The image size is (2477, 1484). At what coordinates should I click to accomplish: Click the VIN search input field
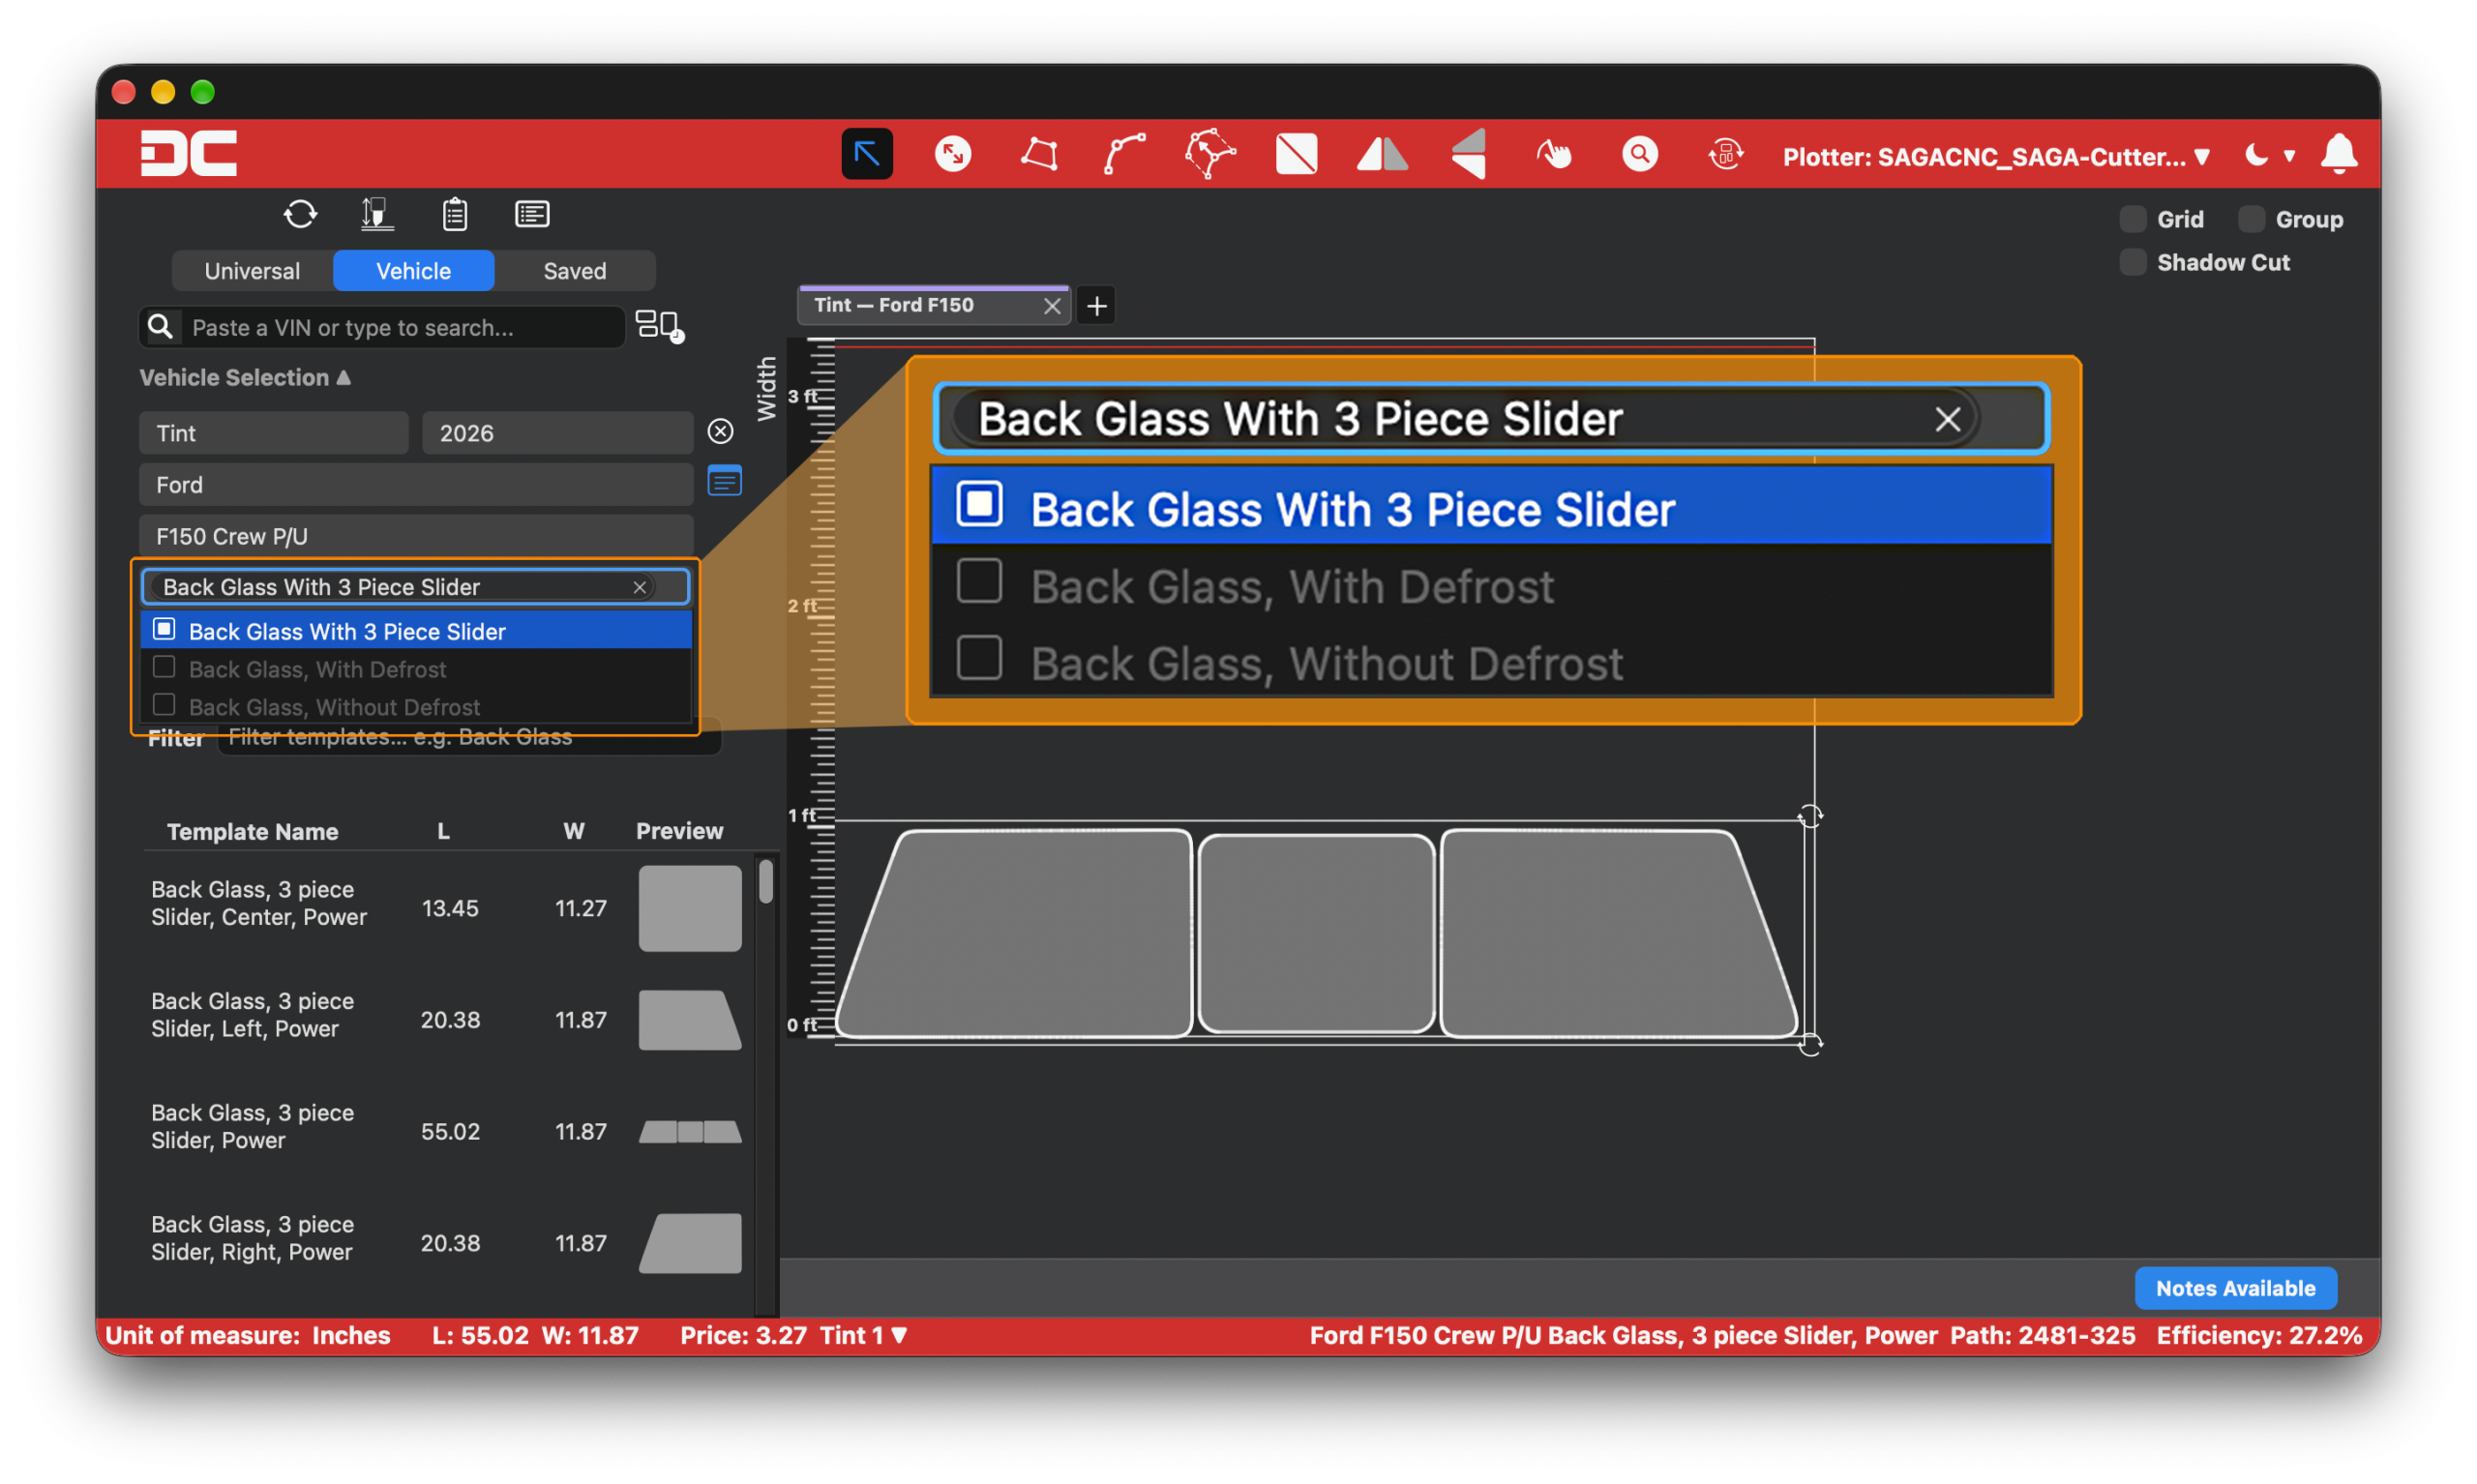point(381,327)
